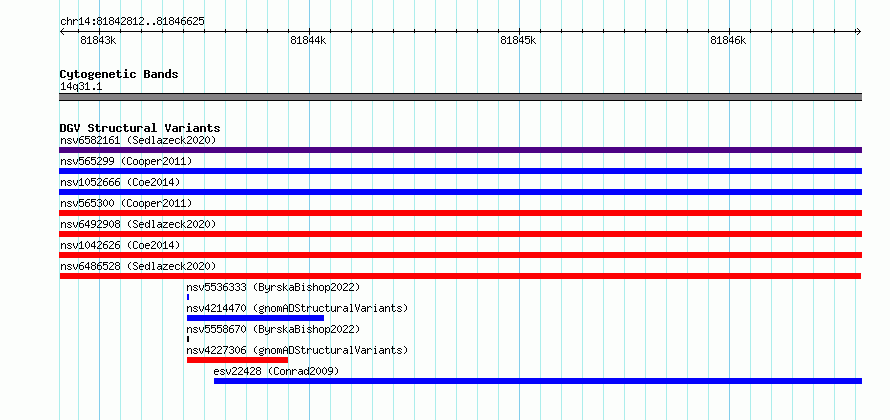Click the nsv1042626 (Coe2014) label
The height and width of the screenshot is (420, 890).
(120, 245)
